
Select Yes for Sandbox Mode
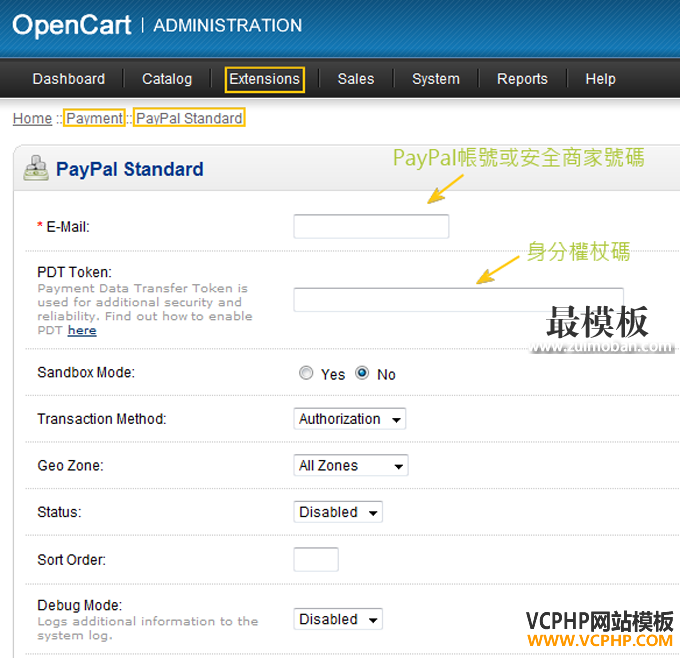[x=306, y=374]
